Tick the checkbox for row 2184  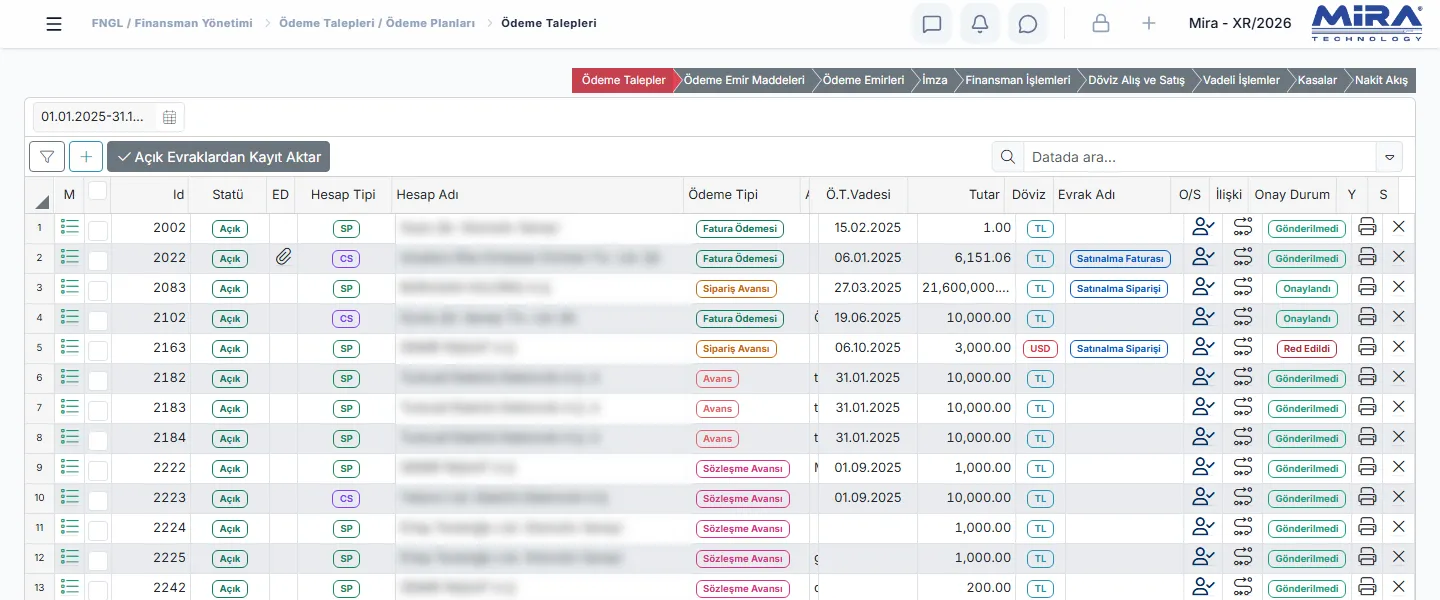click(x=97, y=439)
